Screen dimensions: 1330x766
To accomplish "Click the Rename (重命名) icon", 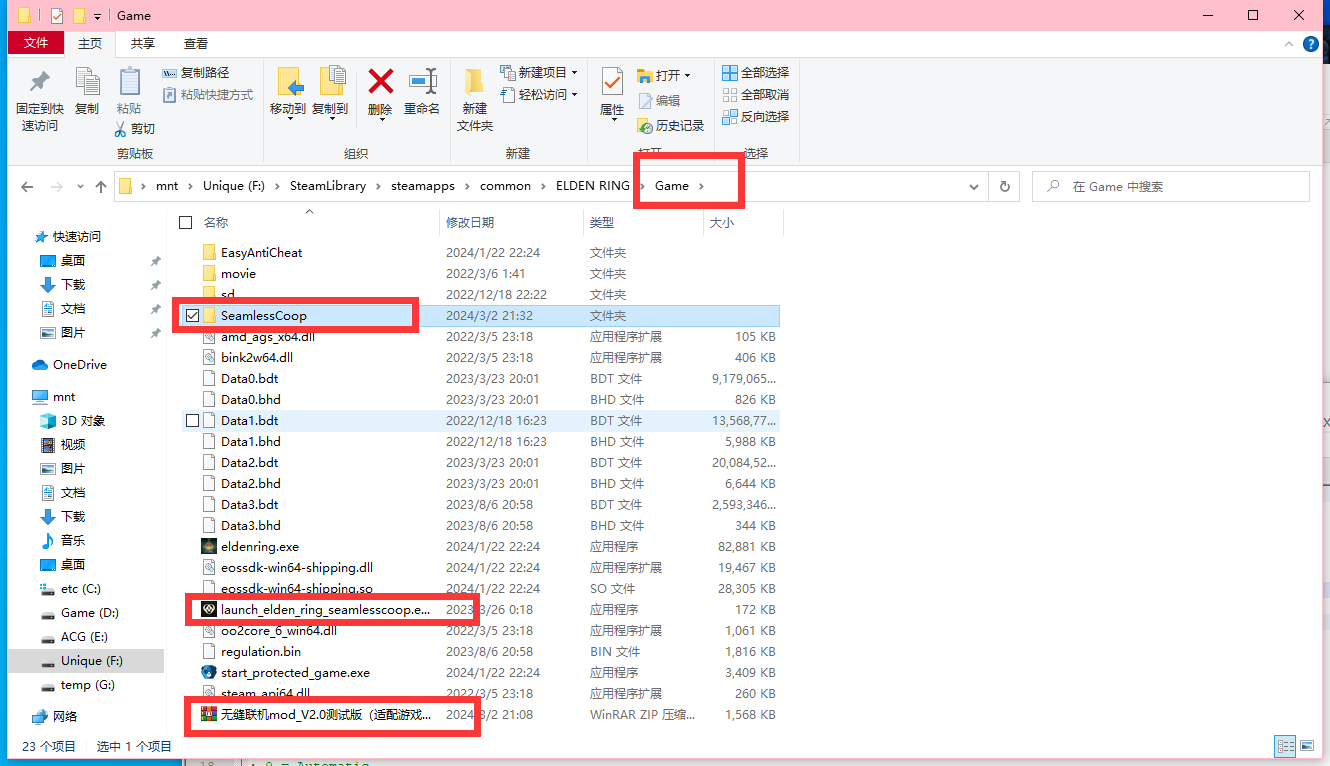I will point(422,82).
